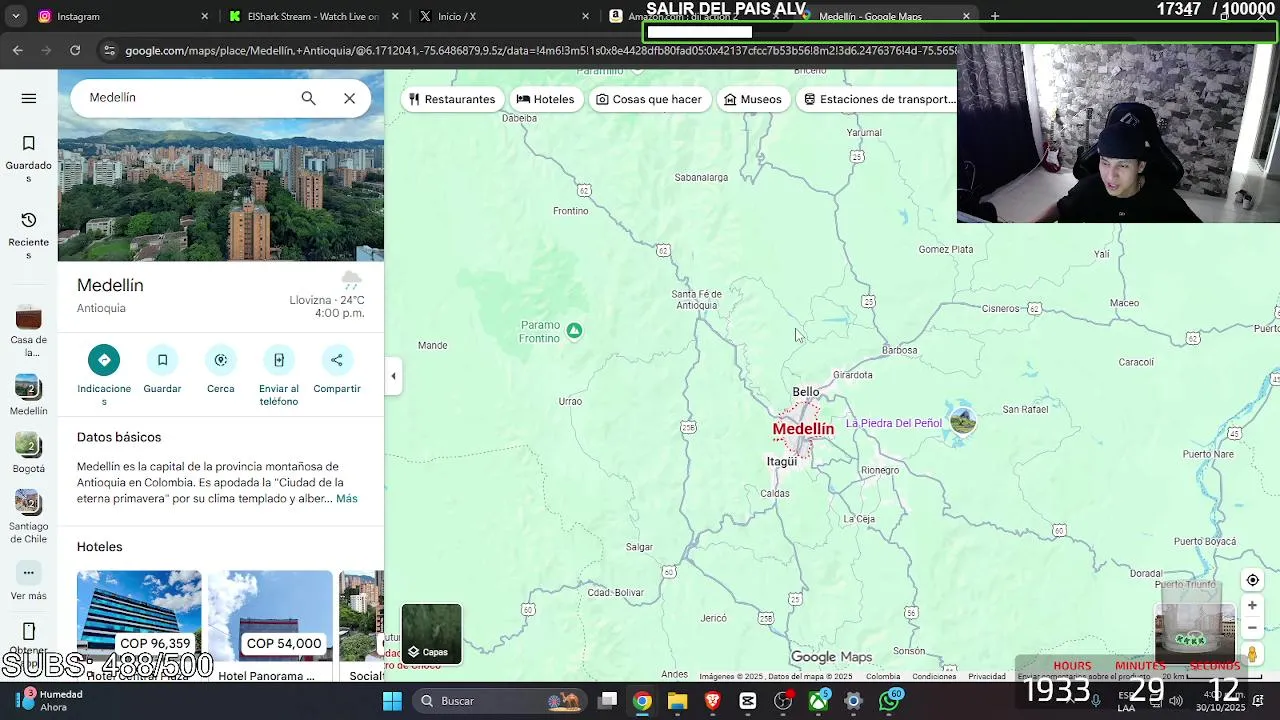Open the Condiciones footer link
1280x720 pixels.
tap(934, 676)
